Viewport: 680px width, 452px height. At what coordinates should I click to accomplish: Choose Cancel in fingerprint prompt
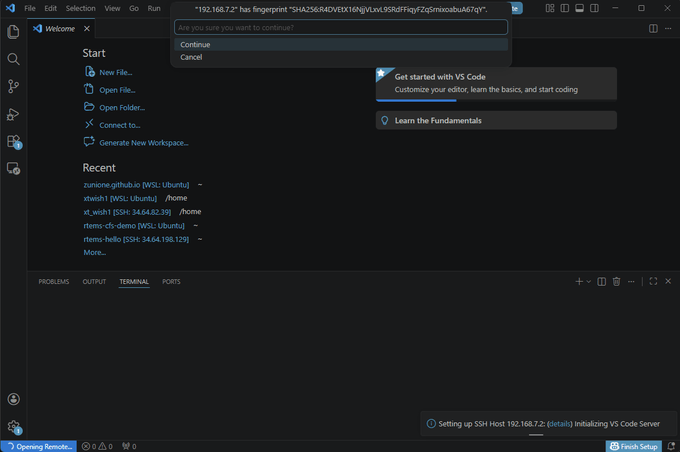[x=341, y=57]
